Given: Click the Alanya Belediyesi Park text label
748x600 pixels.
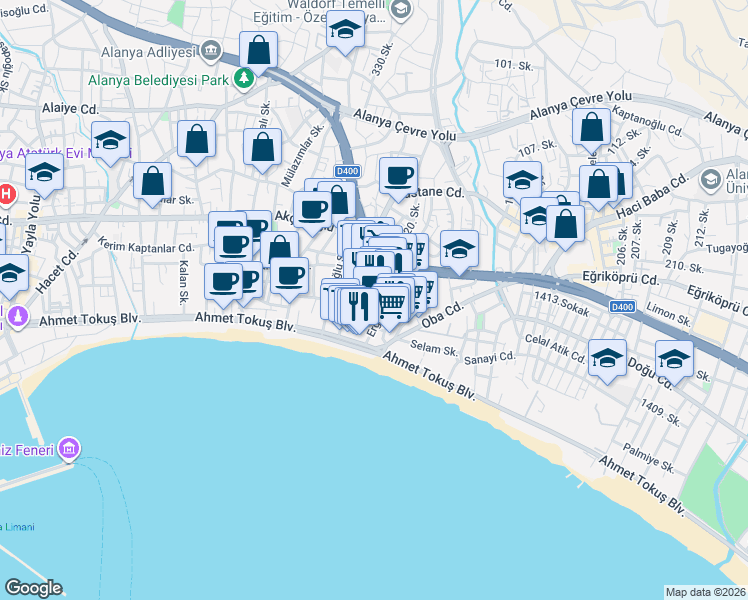Looking at the screenshot, I should click(x=158, y=80).
